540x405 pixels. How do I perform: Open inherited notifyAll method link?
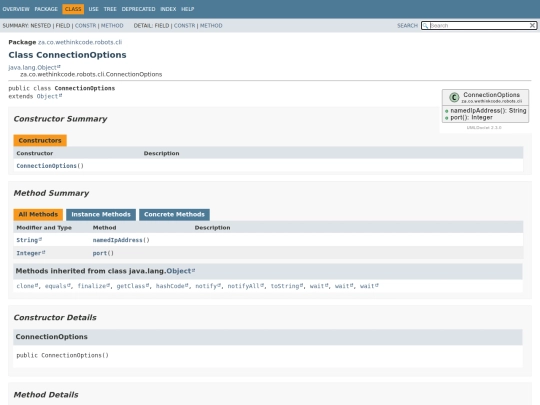click(x=245, y=286)
